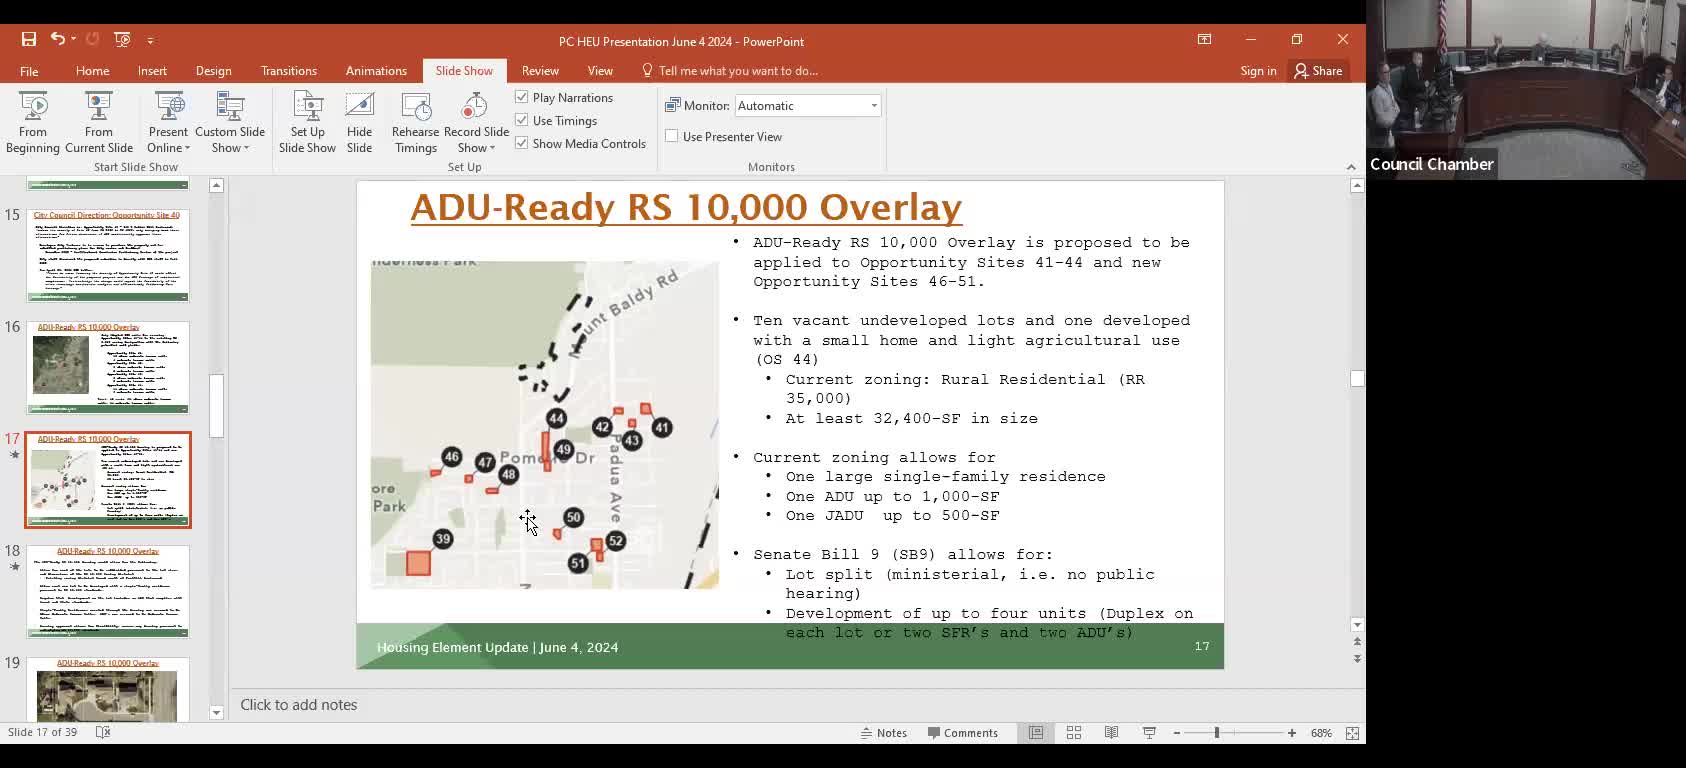Click the Hide Slide button
This screenshot has width=1686, height=768.
tap(359, 122)
